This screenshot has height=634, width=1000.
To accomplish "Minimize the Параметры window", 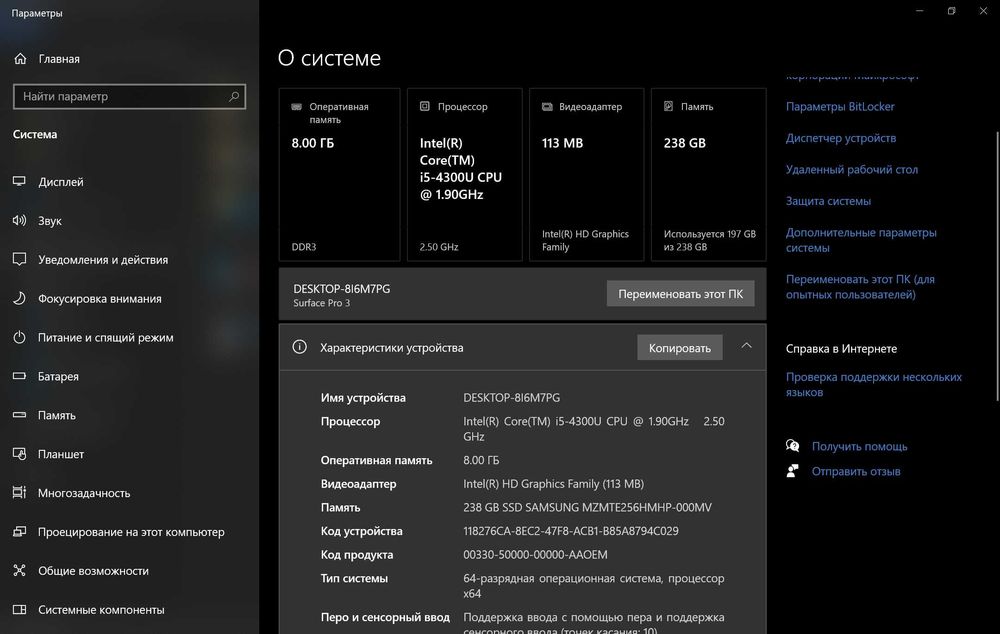I will click(920, 11).
